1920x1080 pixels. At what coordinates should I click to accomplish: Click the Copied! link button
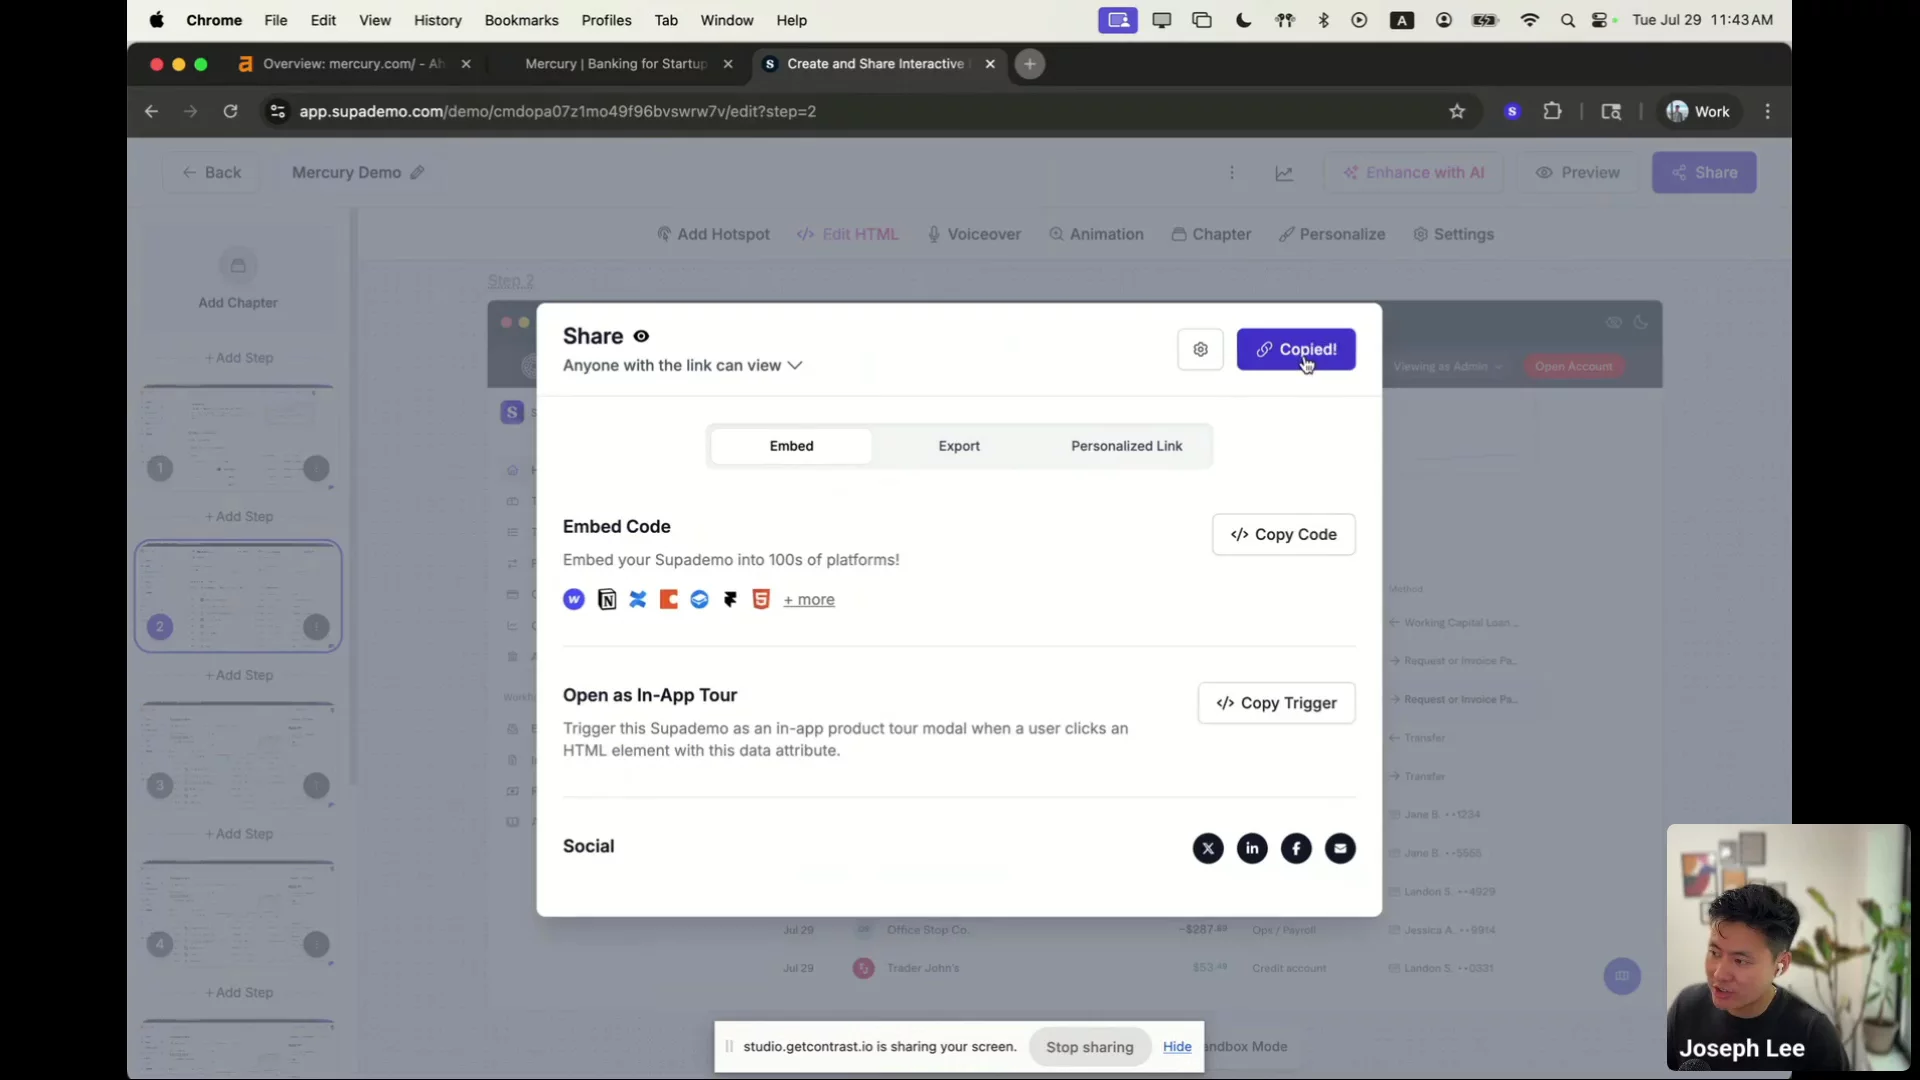point(1296,349)
